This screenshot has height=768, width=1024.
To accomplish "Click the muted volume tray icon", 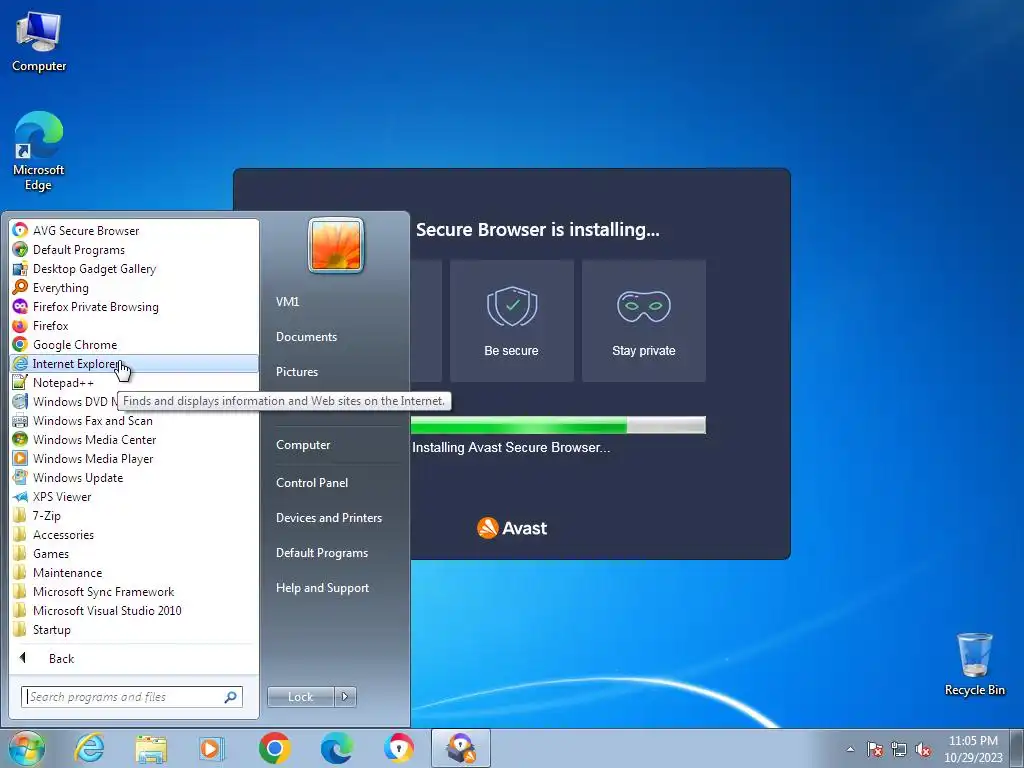I will pyautogui.click(x=923, y=749).
